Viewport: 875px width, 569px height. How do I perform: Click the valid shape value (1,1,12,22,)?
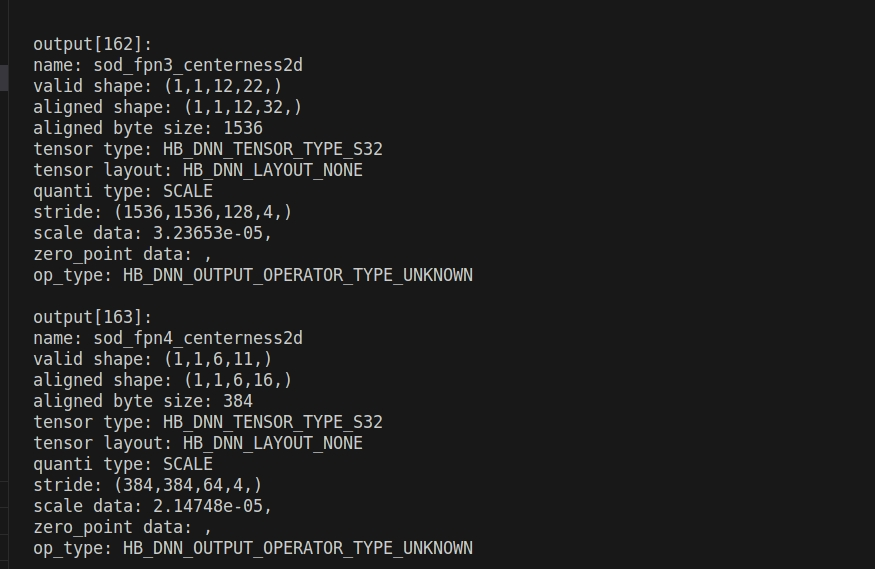click(x=222, y=86)
